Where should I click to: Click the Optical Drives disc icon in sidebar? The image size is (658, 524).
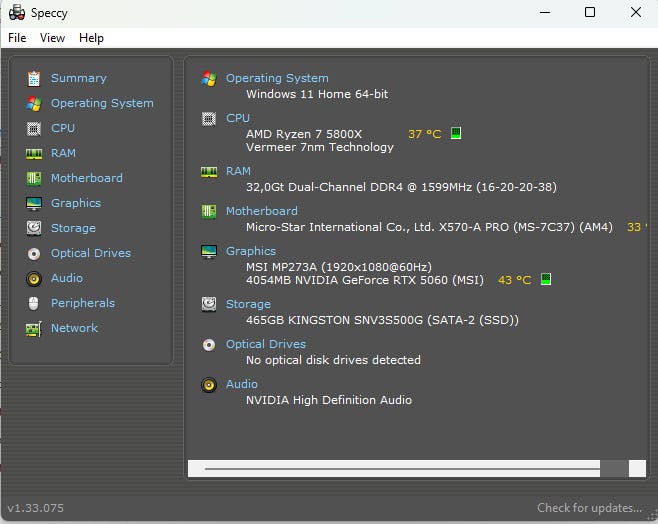pos(34,253)
